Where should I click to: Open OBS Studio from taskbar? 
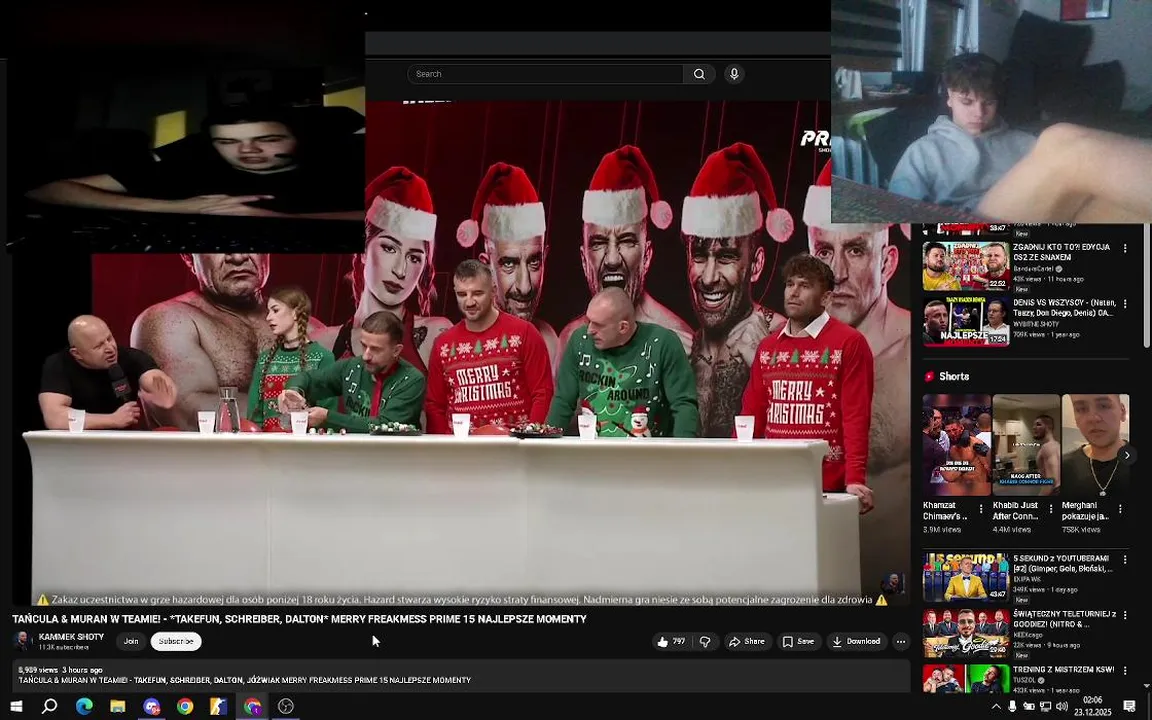(286, 706)
